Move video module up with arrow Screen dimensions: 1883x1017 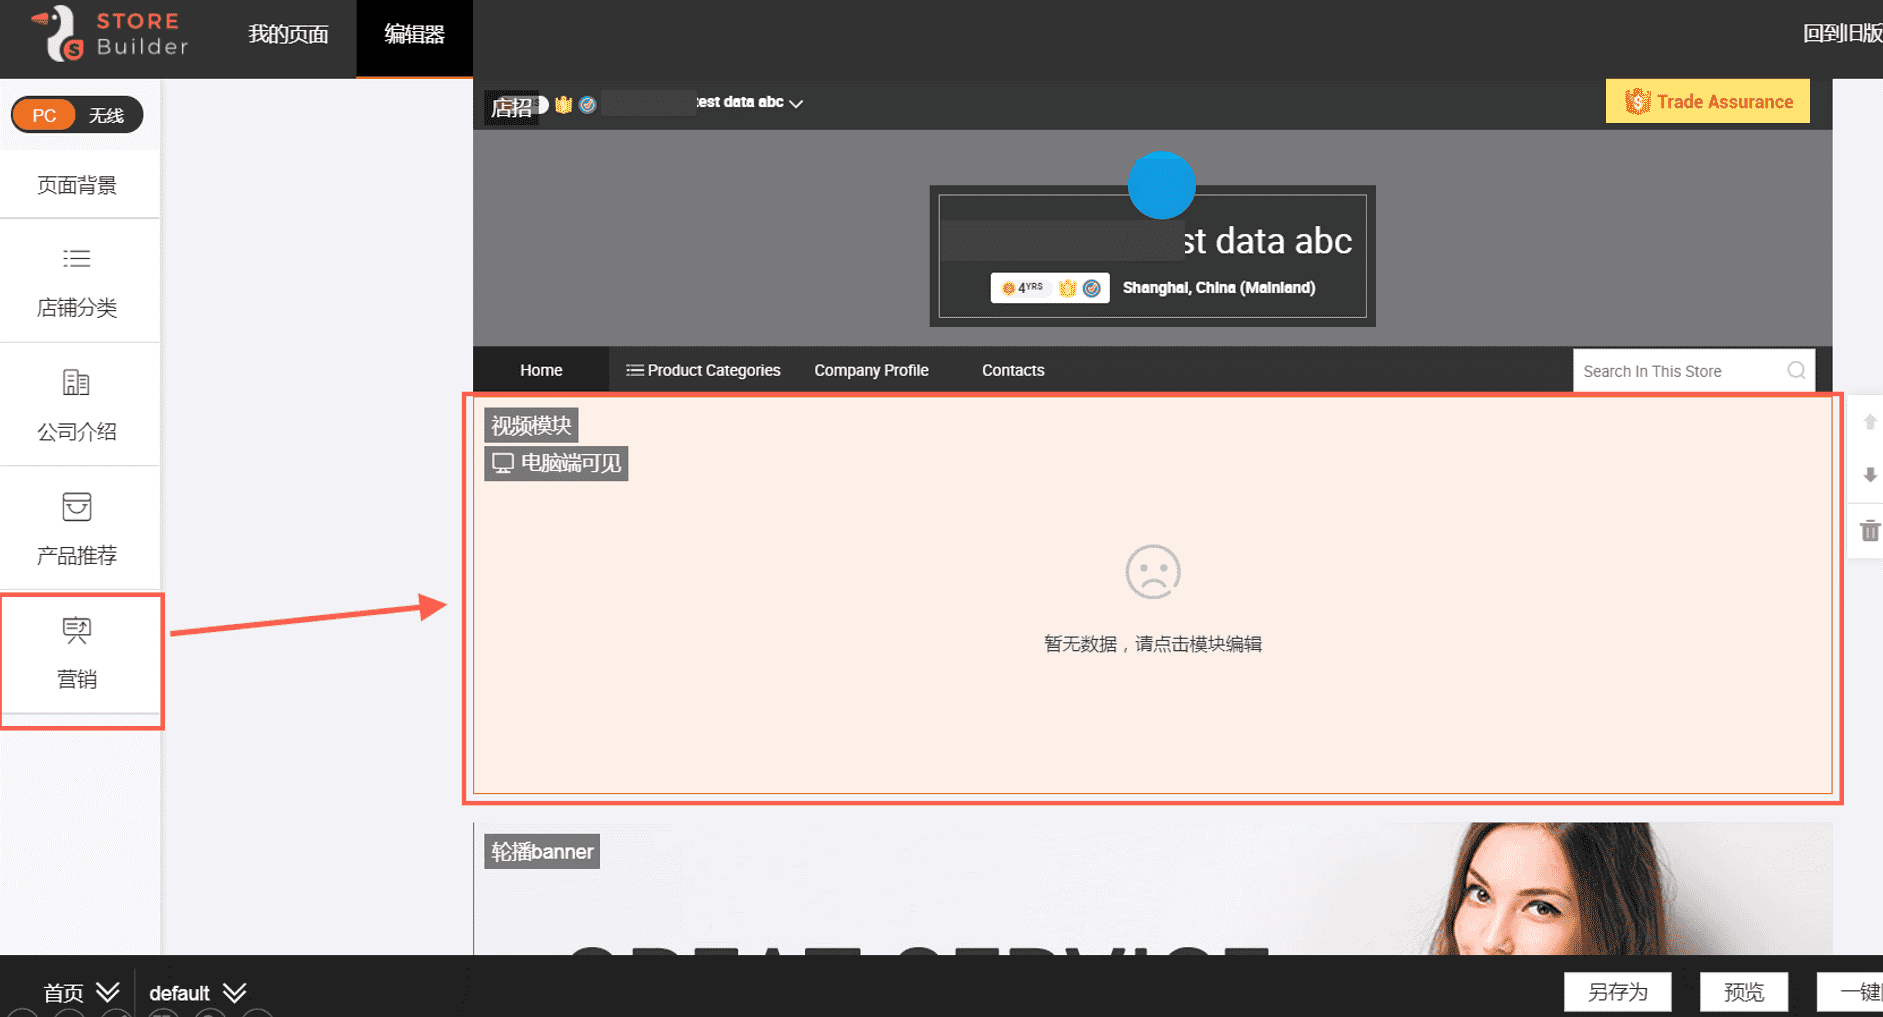(x=1869, y=422)
